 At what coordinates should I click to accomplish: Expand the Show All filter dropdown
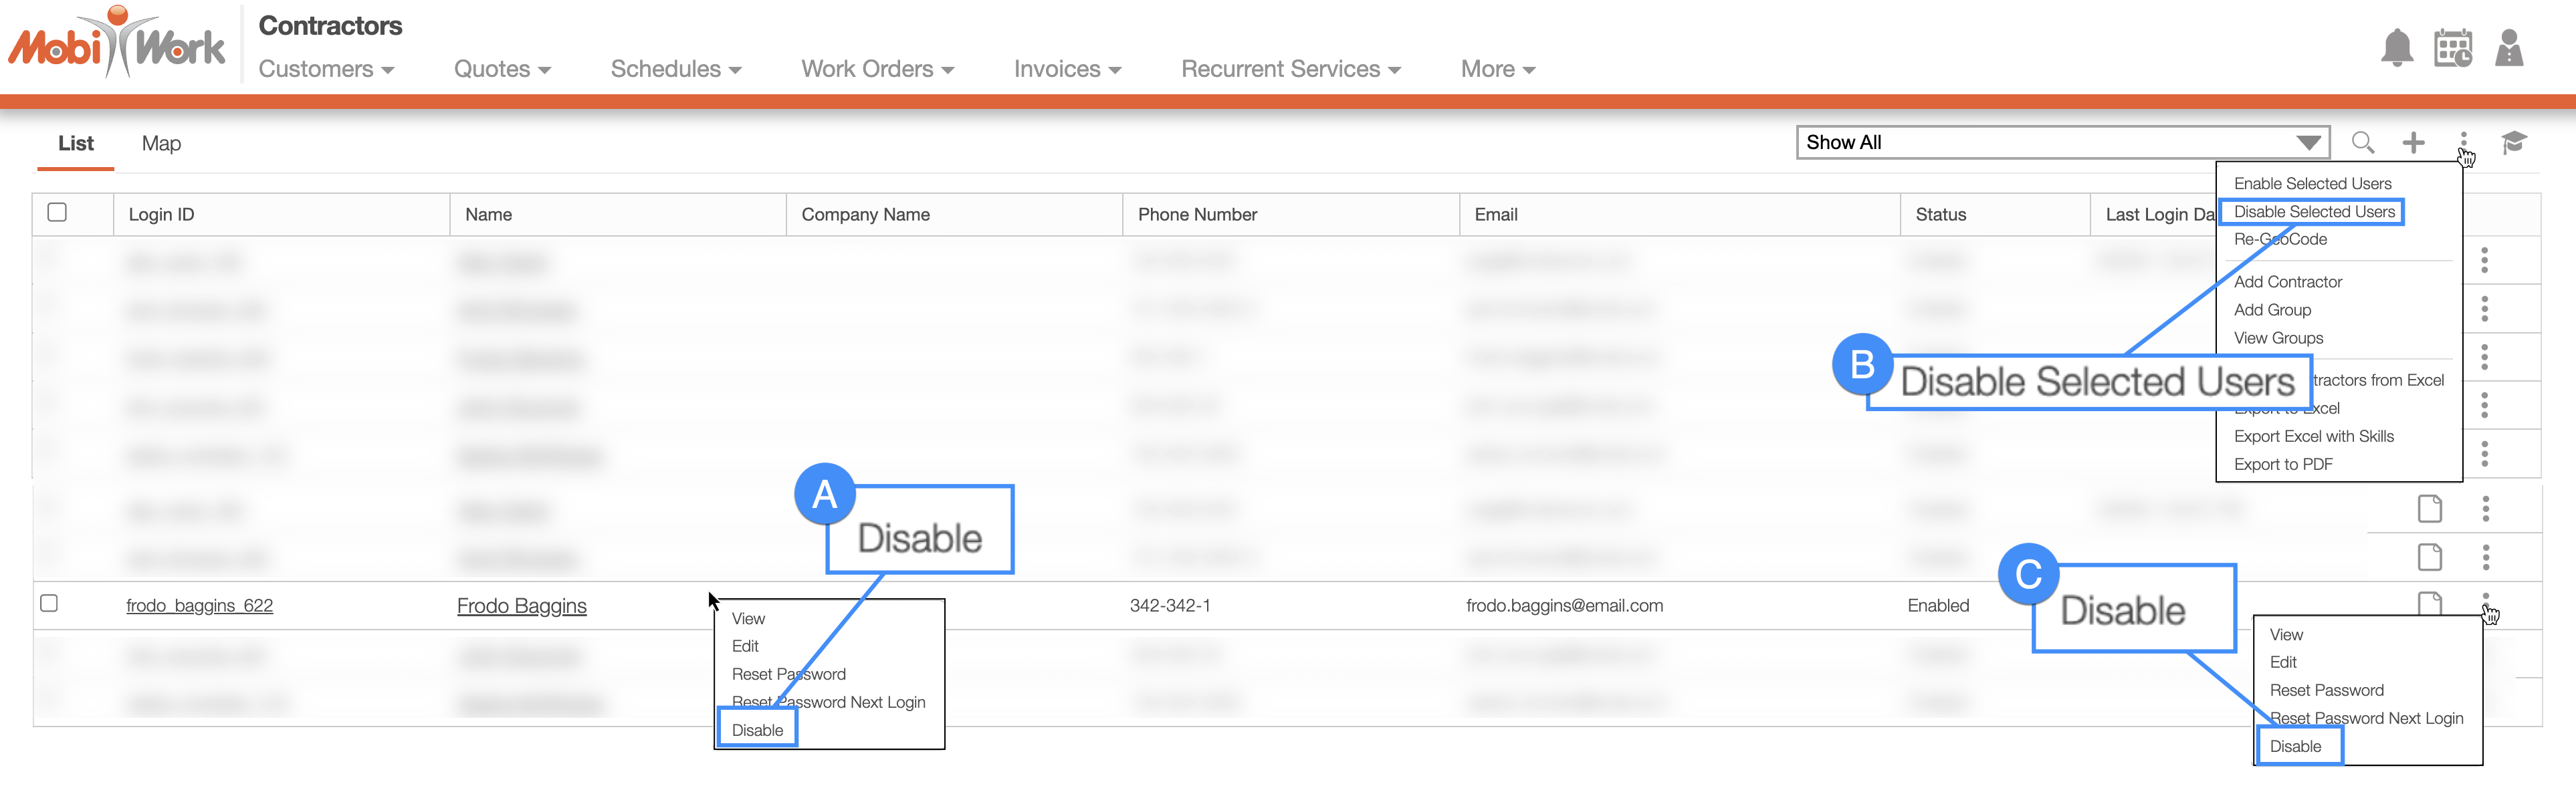click(x=2062, y=142)
